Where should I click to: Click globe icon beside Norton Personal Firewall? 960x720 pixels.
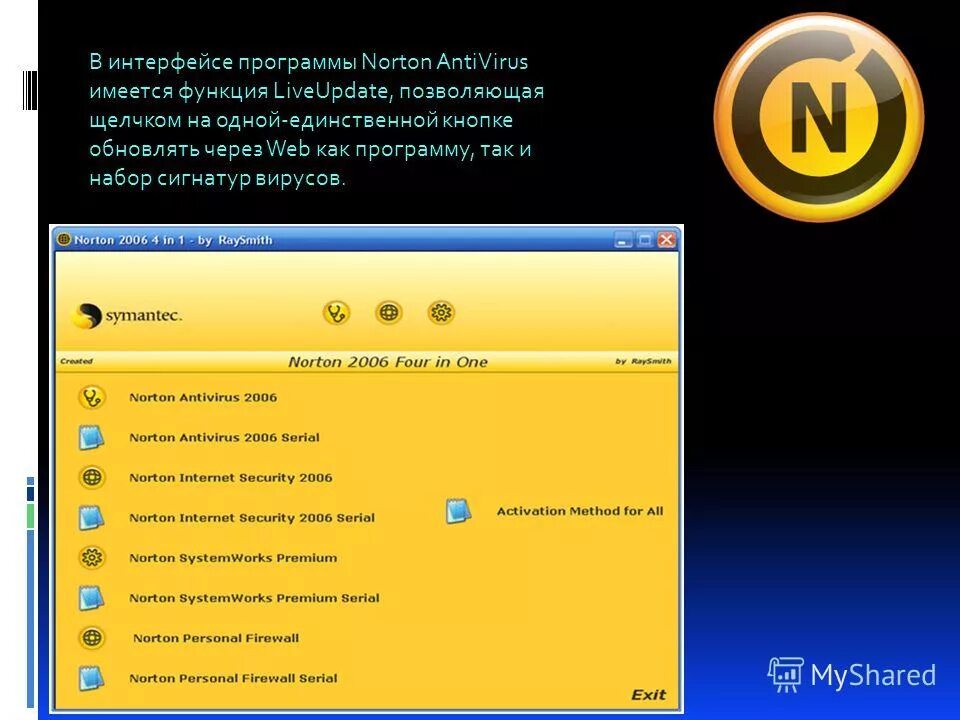pyautogui.click(x=92, y=638)
